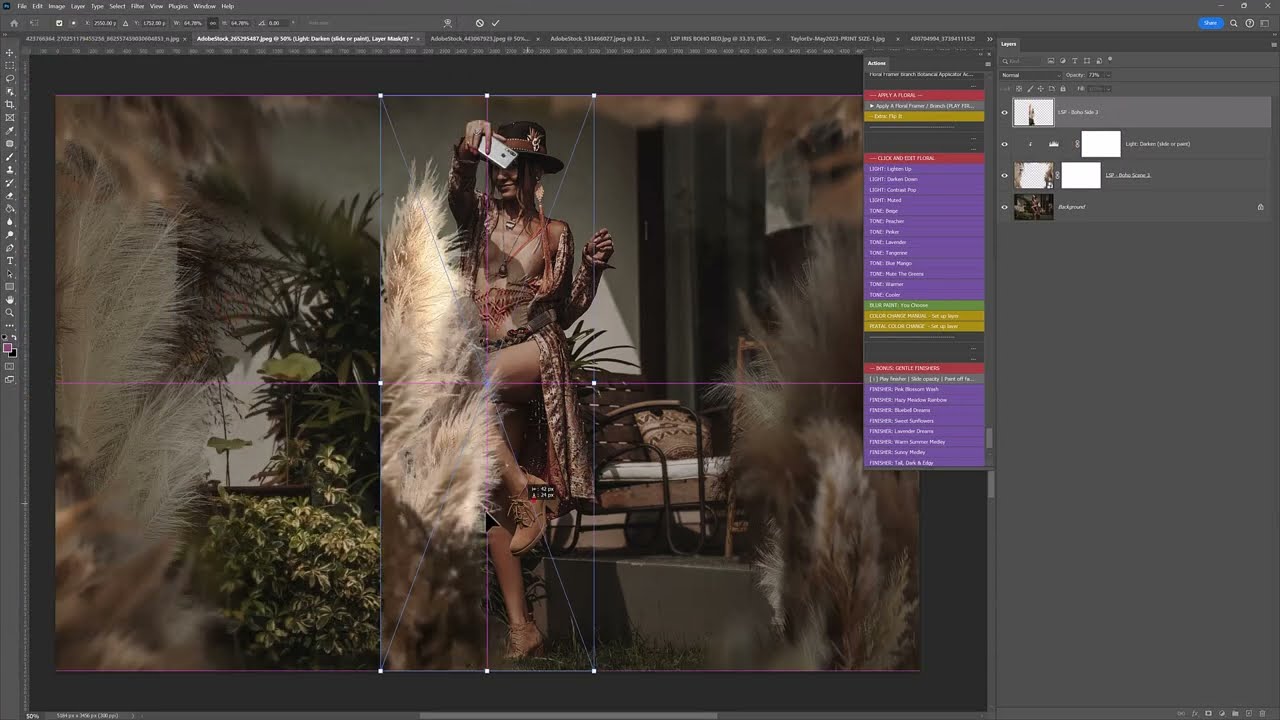This screenshot has width=1280, height=720.
Task: Toggle visibility of LSP - Boho Side 3 layer
Action: click(x=1004, y=113)
